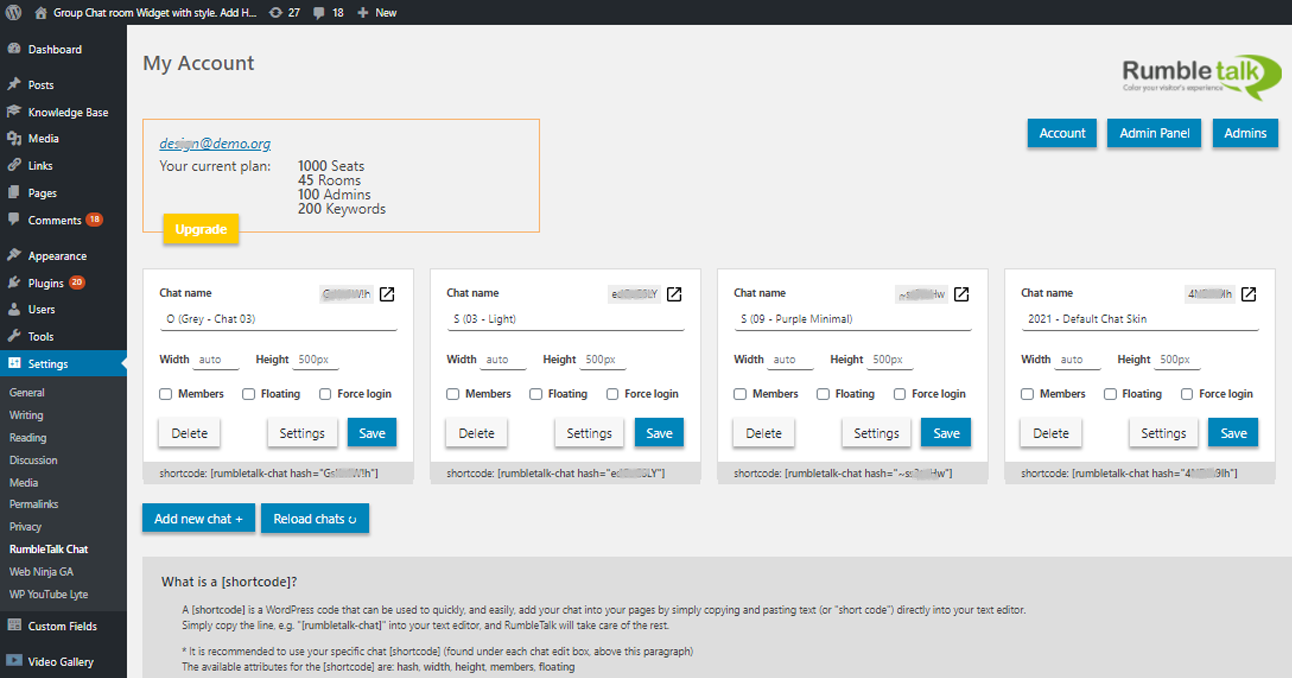Click the RumbleTalk logo

tap(1201, 77)
